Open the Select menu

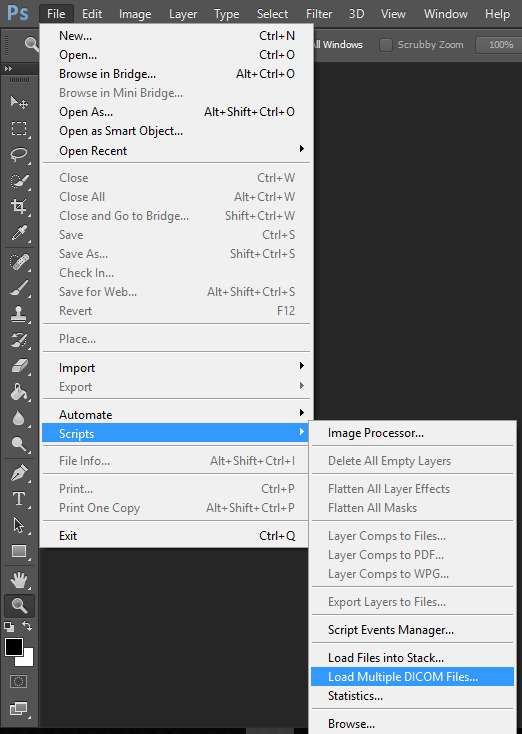272,14
